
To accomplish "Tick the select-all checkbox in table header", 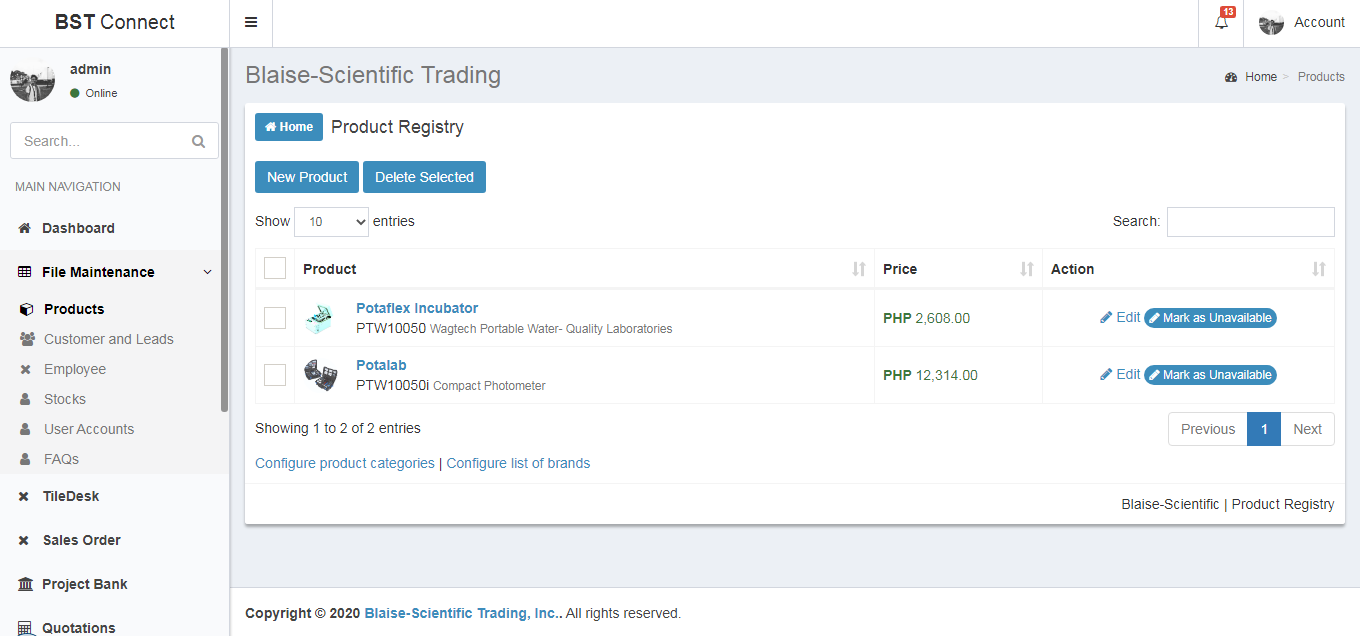I will (275, 268).
